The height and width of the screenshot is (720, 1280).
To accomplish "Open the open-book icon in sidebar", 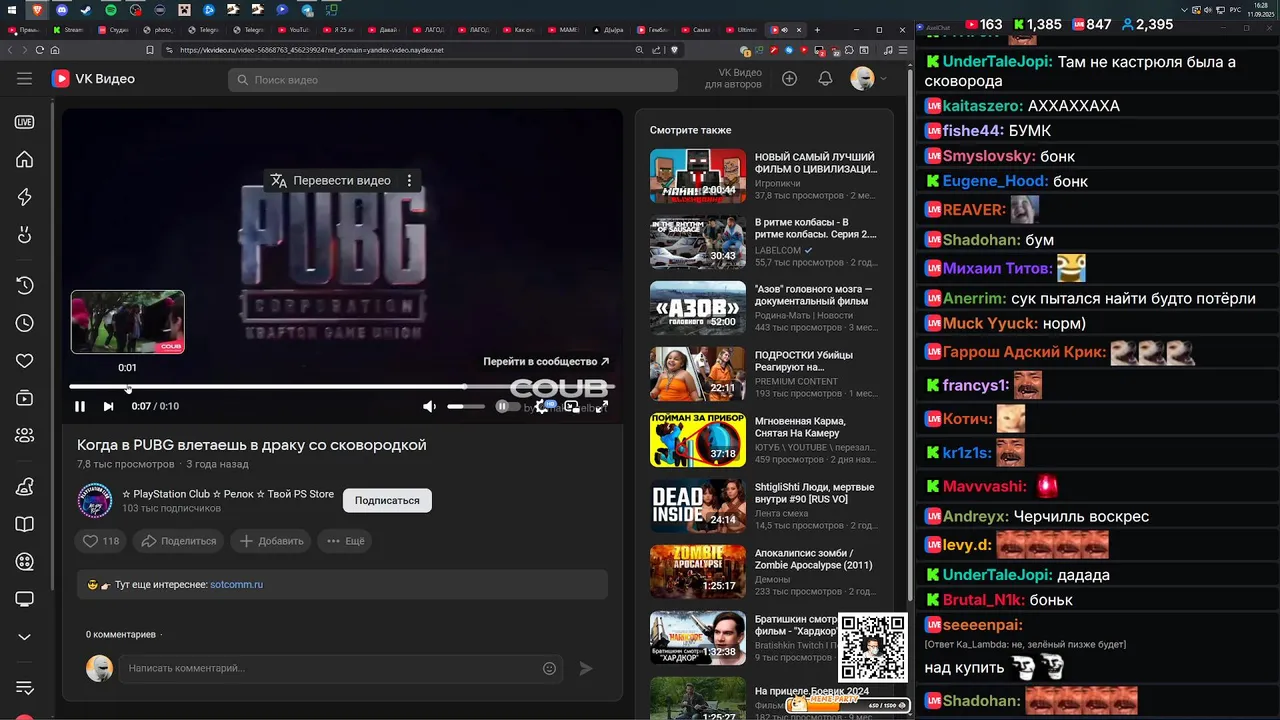I will point(25,524).
